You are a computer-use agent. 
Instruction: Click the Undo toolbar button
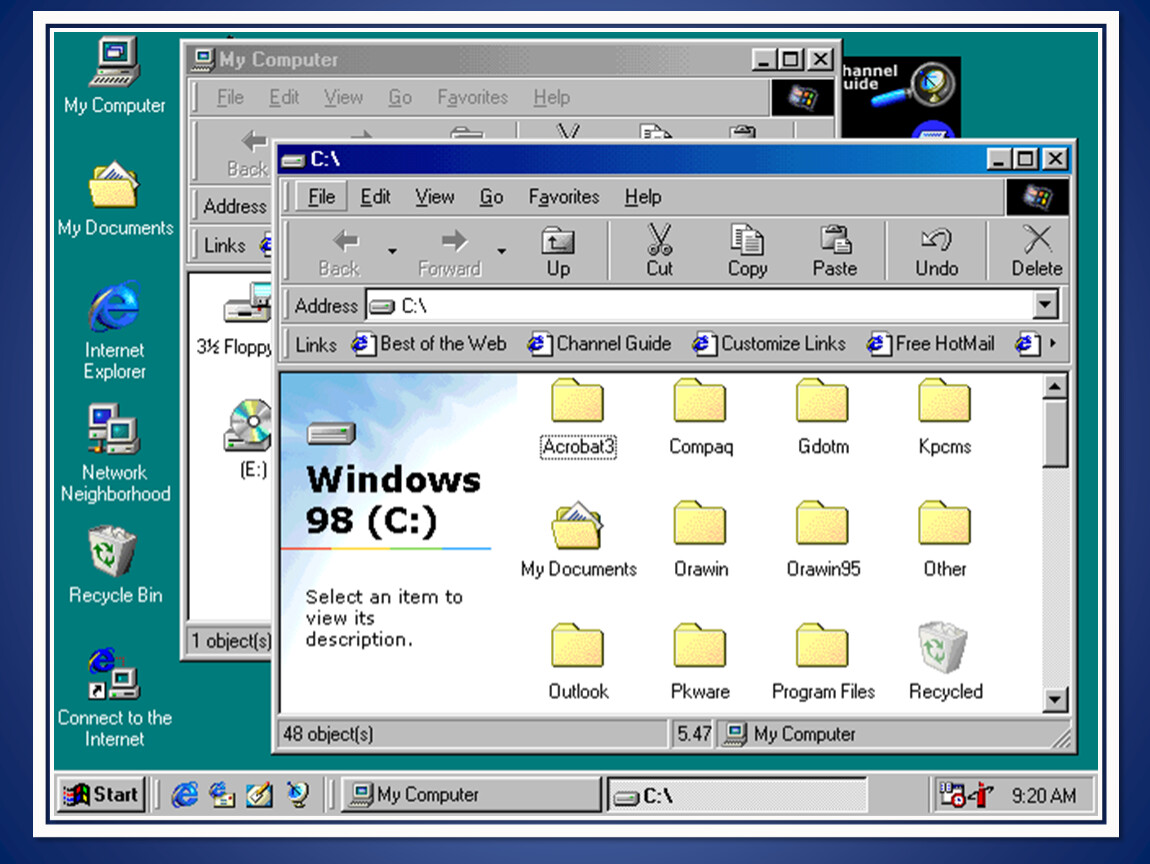(937, 251)
